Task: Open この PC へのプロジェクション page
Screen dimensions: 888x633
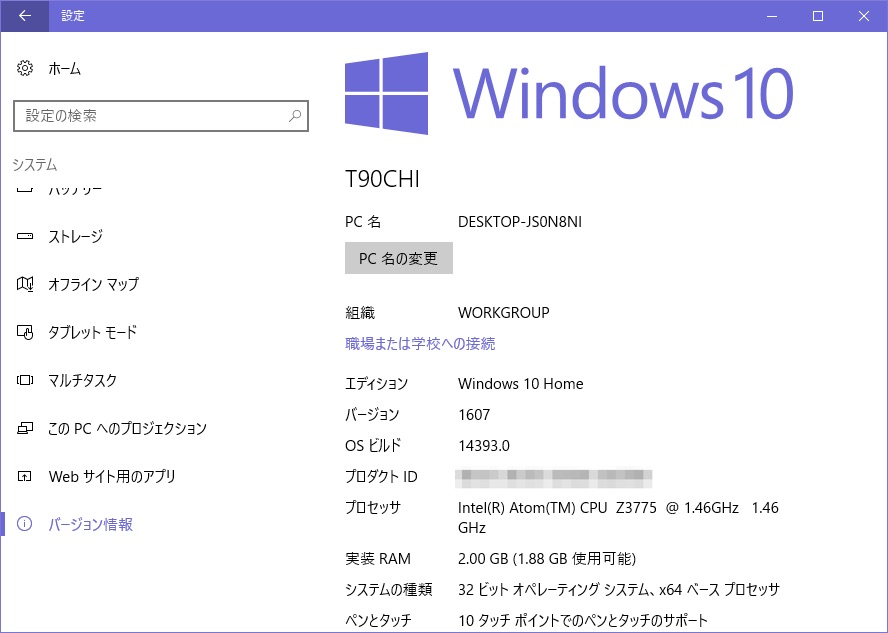Action: 127,428
